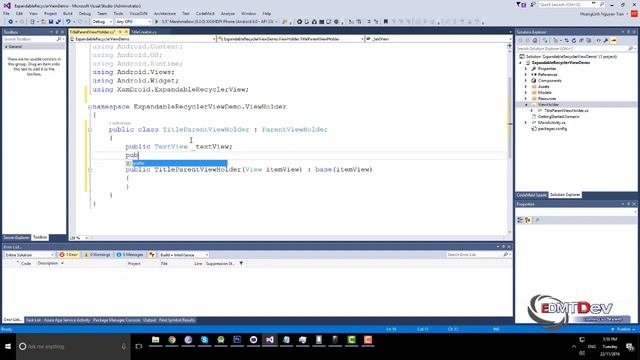Viewport: 640px width, 360px height.
Task: Click the Alphabetical sort icon in Properties panel
Action: click(528, 220)
